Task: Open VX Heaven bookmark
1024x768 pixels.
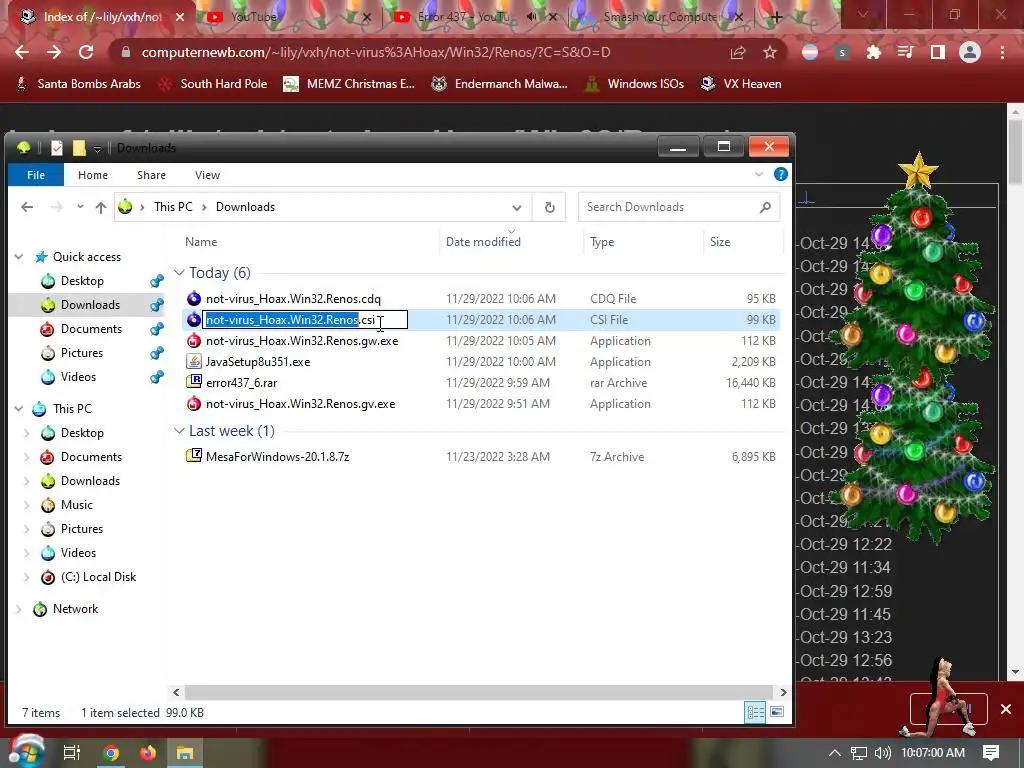Action: pos(742,84)
